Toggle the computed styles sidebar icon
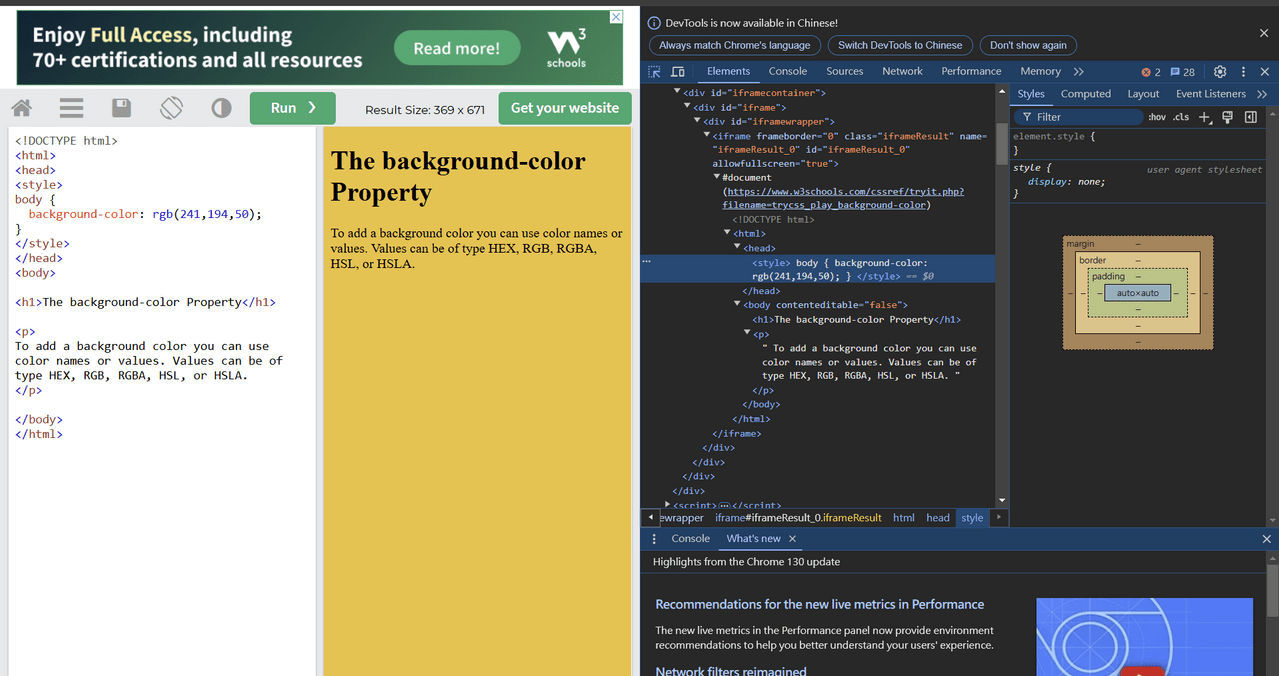Viewport: 1279px width, 676px height. tap(1251, 117)
